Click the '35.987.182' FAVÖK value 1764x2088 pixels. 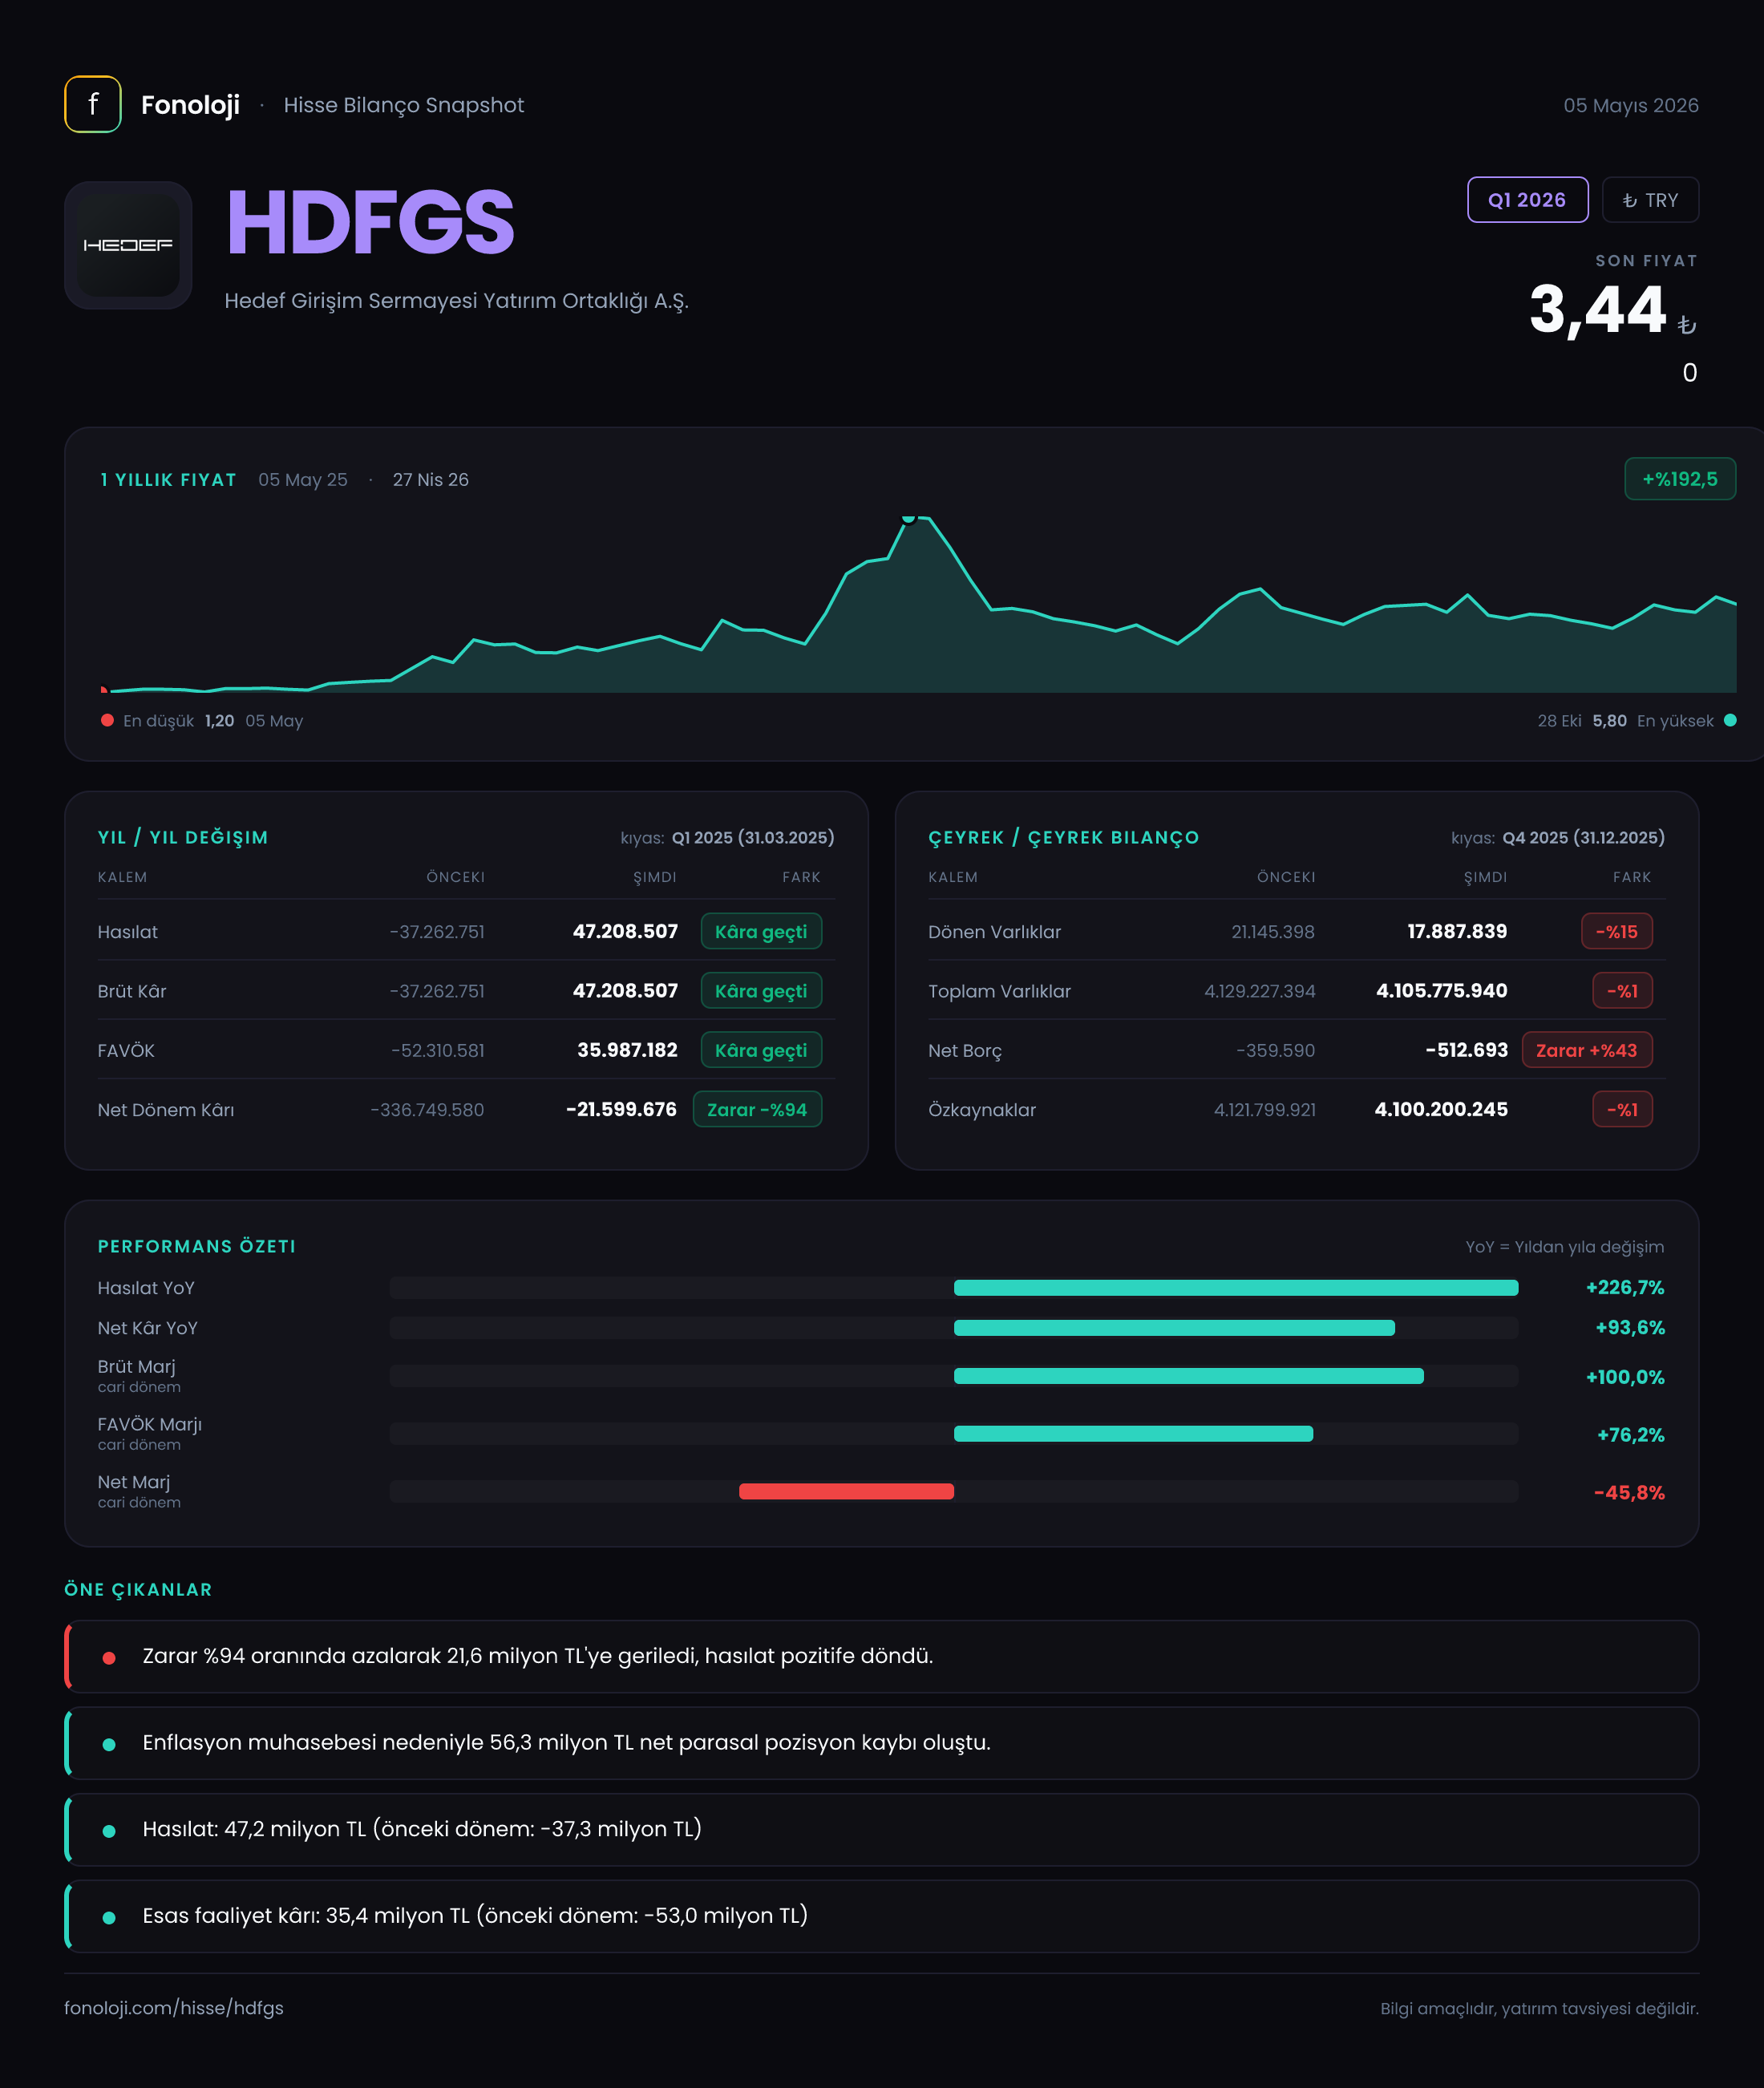627,1050
